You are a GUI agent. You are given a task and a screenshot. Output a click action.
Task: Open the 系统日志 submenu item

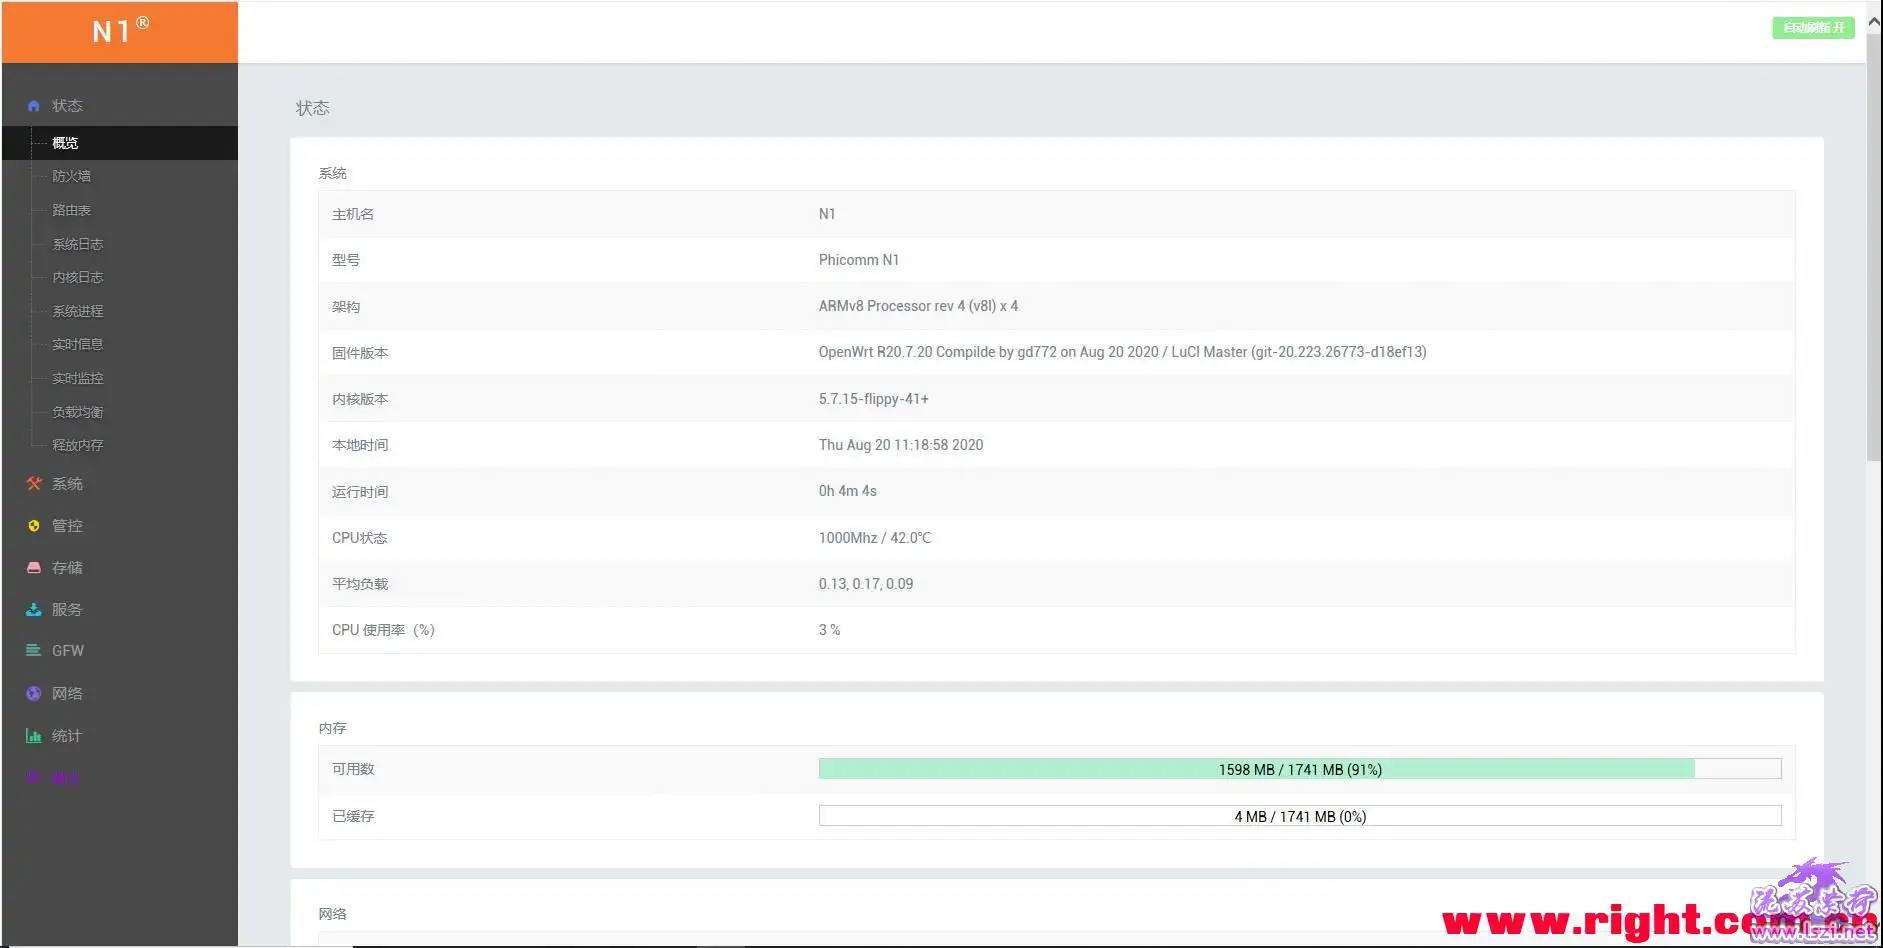[x=77, y=244]
